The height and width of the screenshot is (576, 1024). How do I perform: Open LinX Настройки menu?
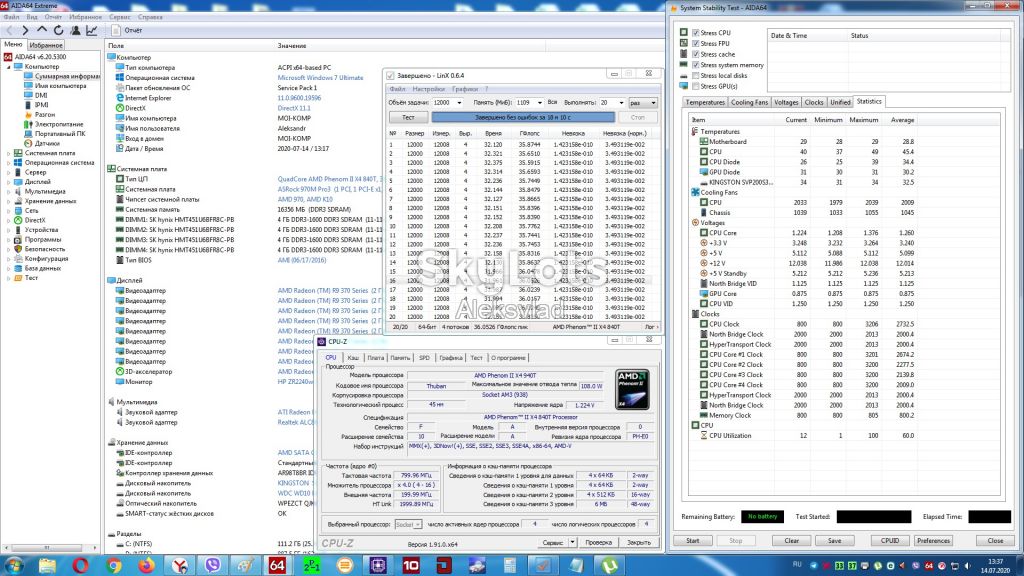(428, 89)
